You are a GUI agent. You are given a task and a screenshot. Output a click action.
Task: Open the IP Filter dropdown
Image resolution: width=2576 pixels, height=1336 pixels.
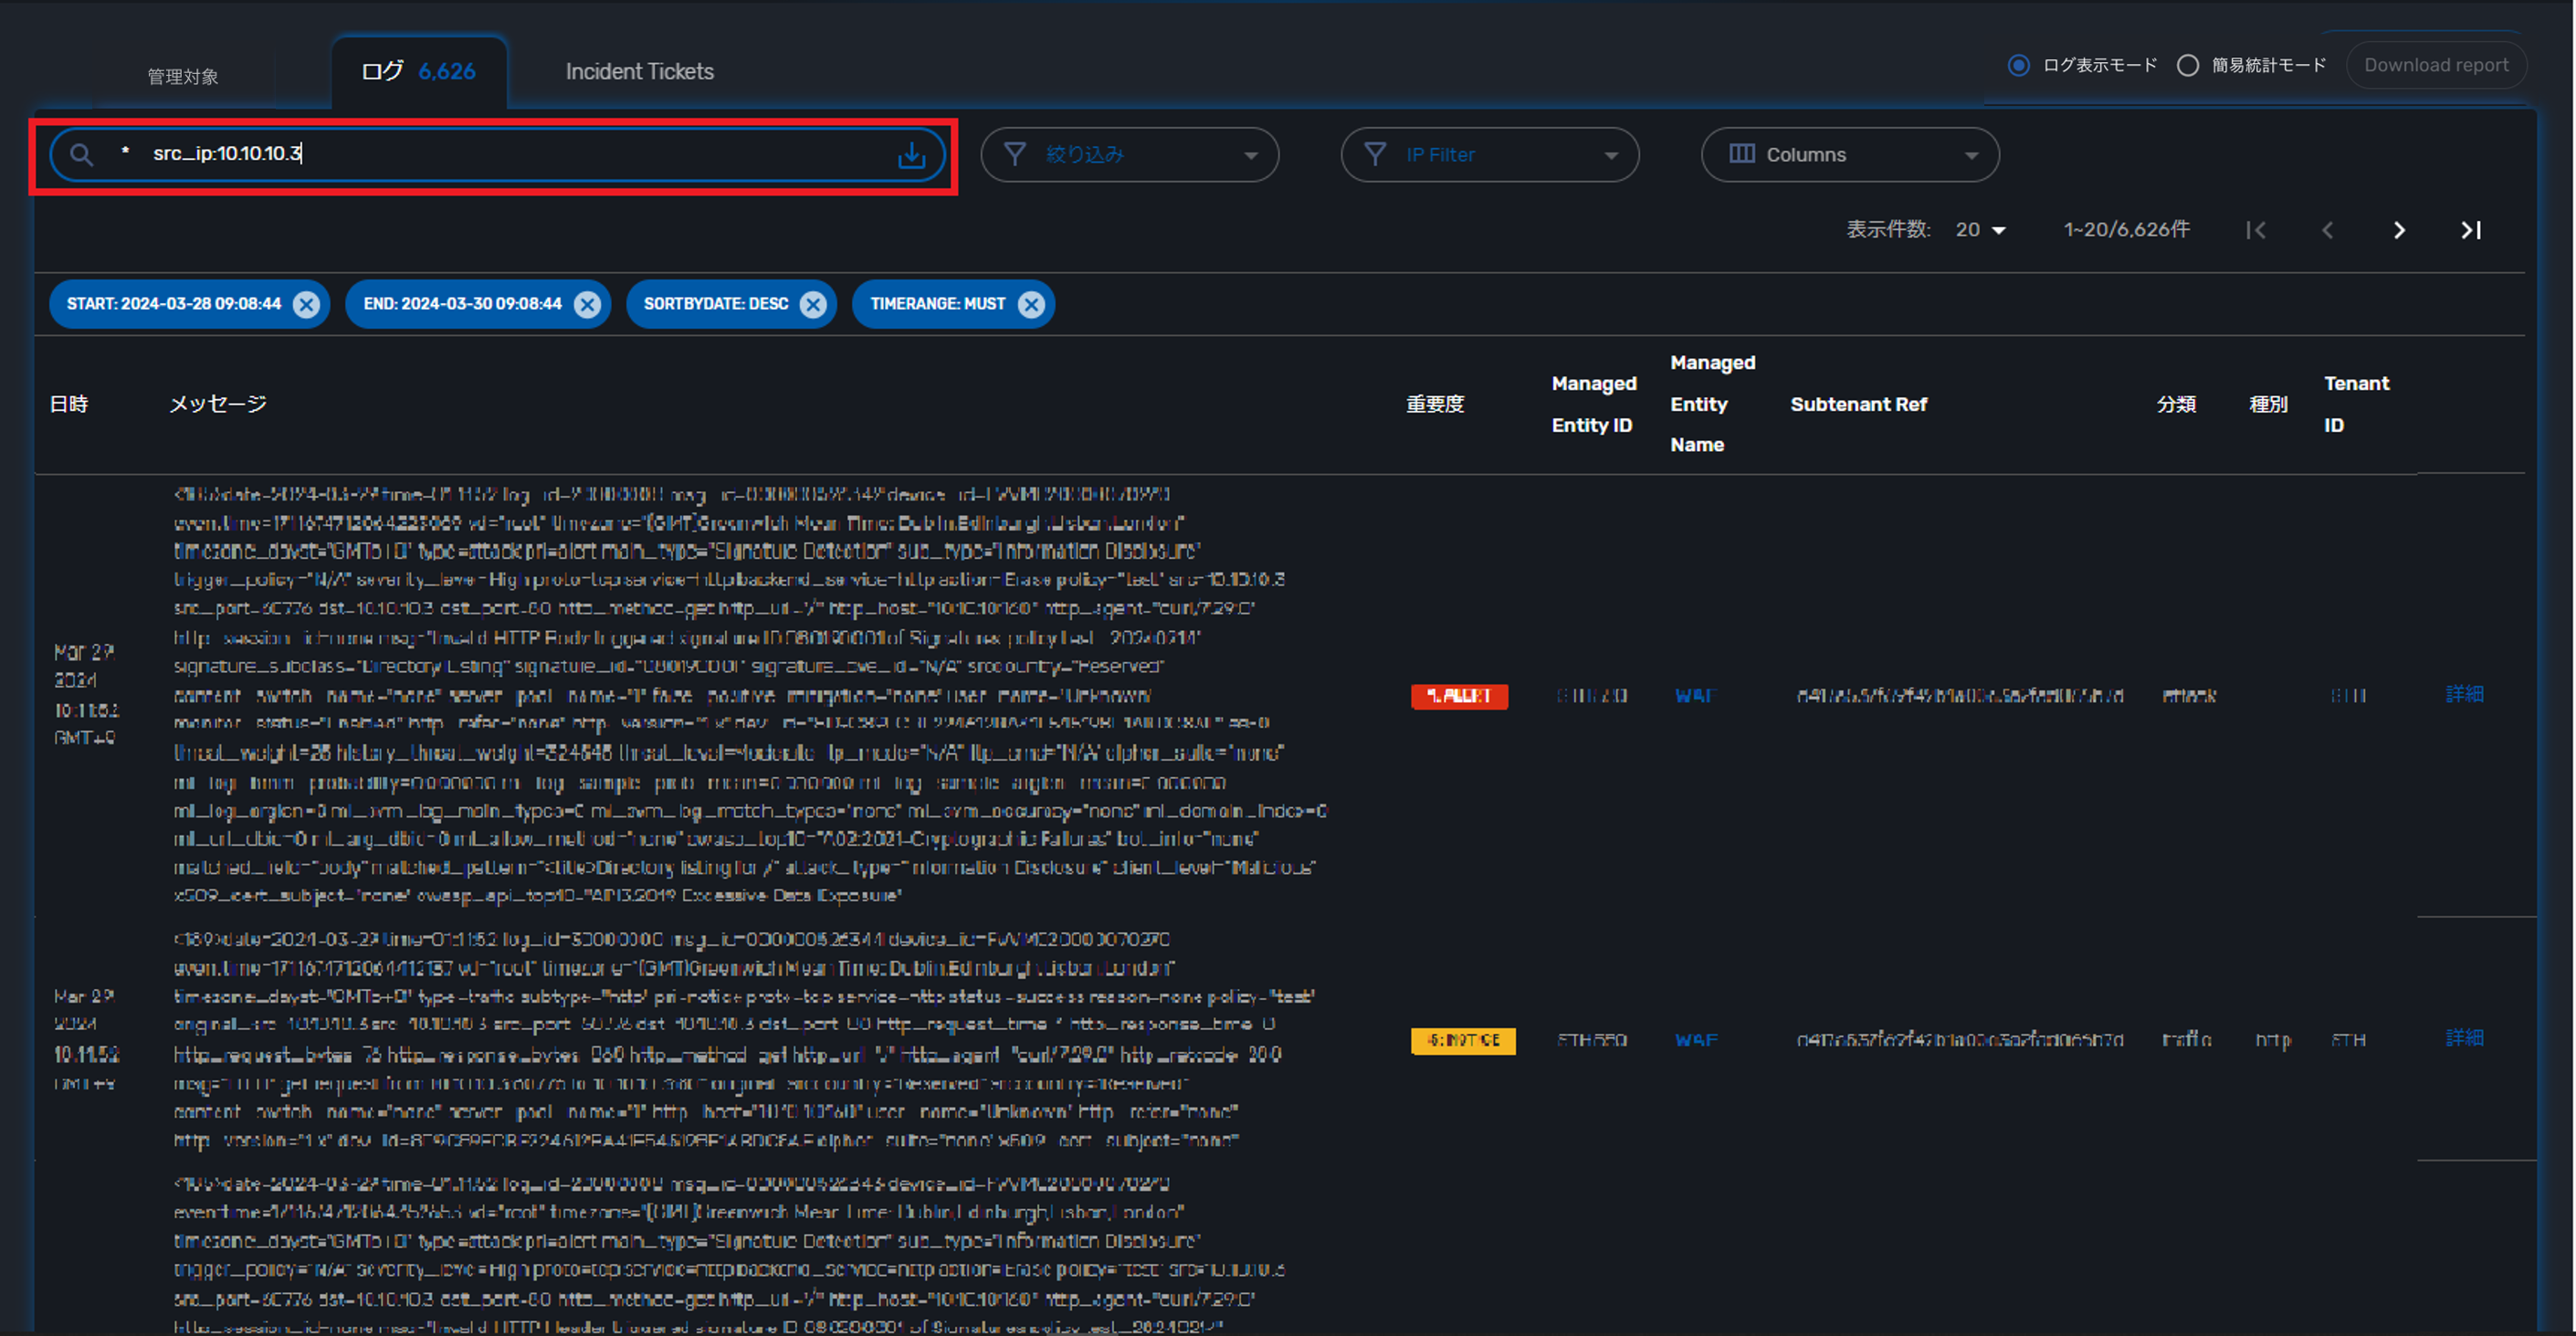tap(1489, 155)
